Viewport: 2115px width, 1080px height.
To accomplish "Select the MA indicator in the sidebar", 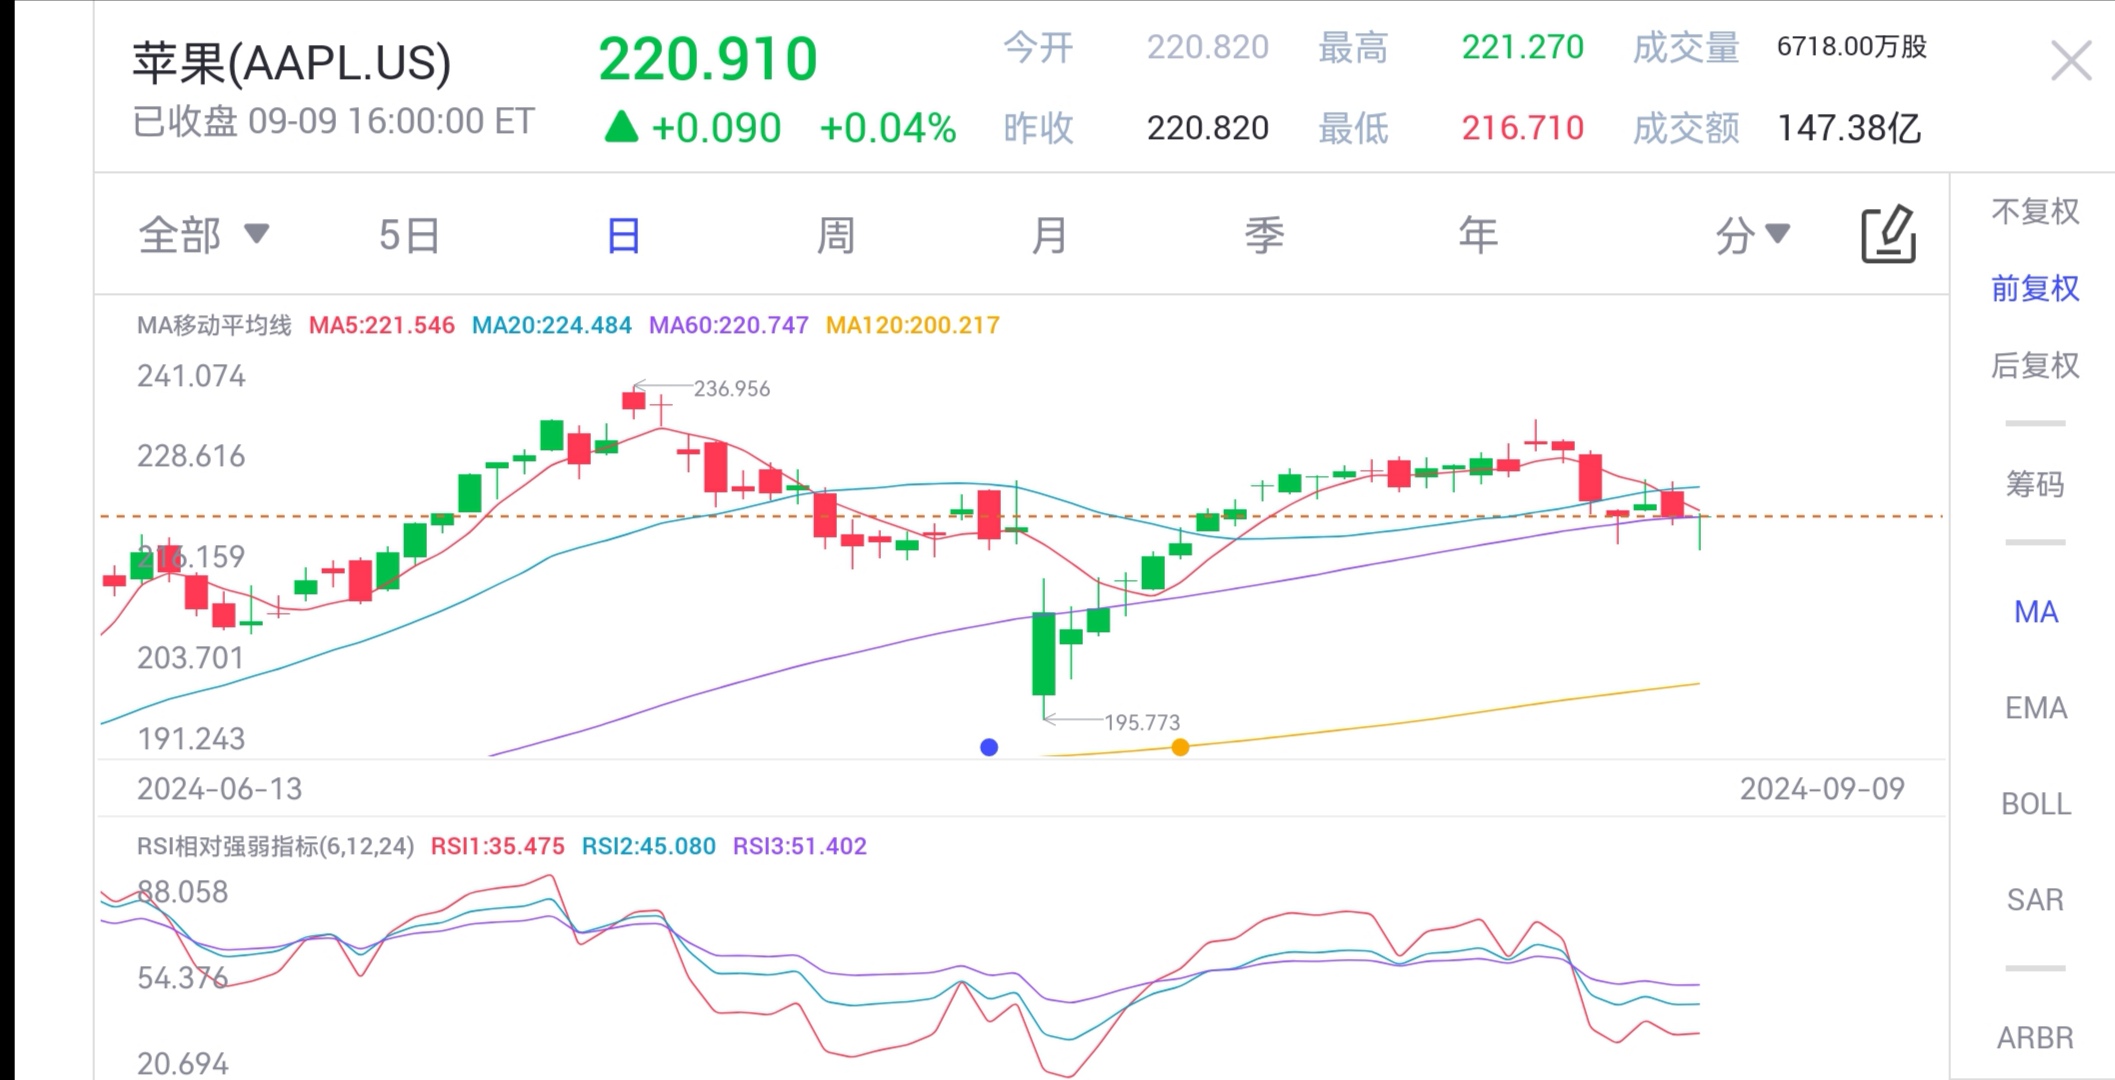I will click(x=2035, y=611).
